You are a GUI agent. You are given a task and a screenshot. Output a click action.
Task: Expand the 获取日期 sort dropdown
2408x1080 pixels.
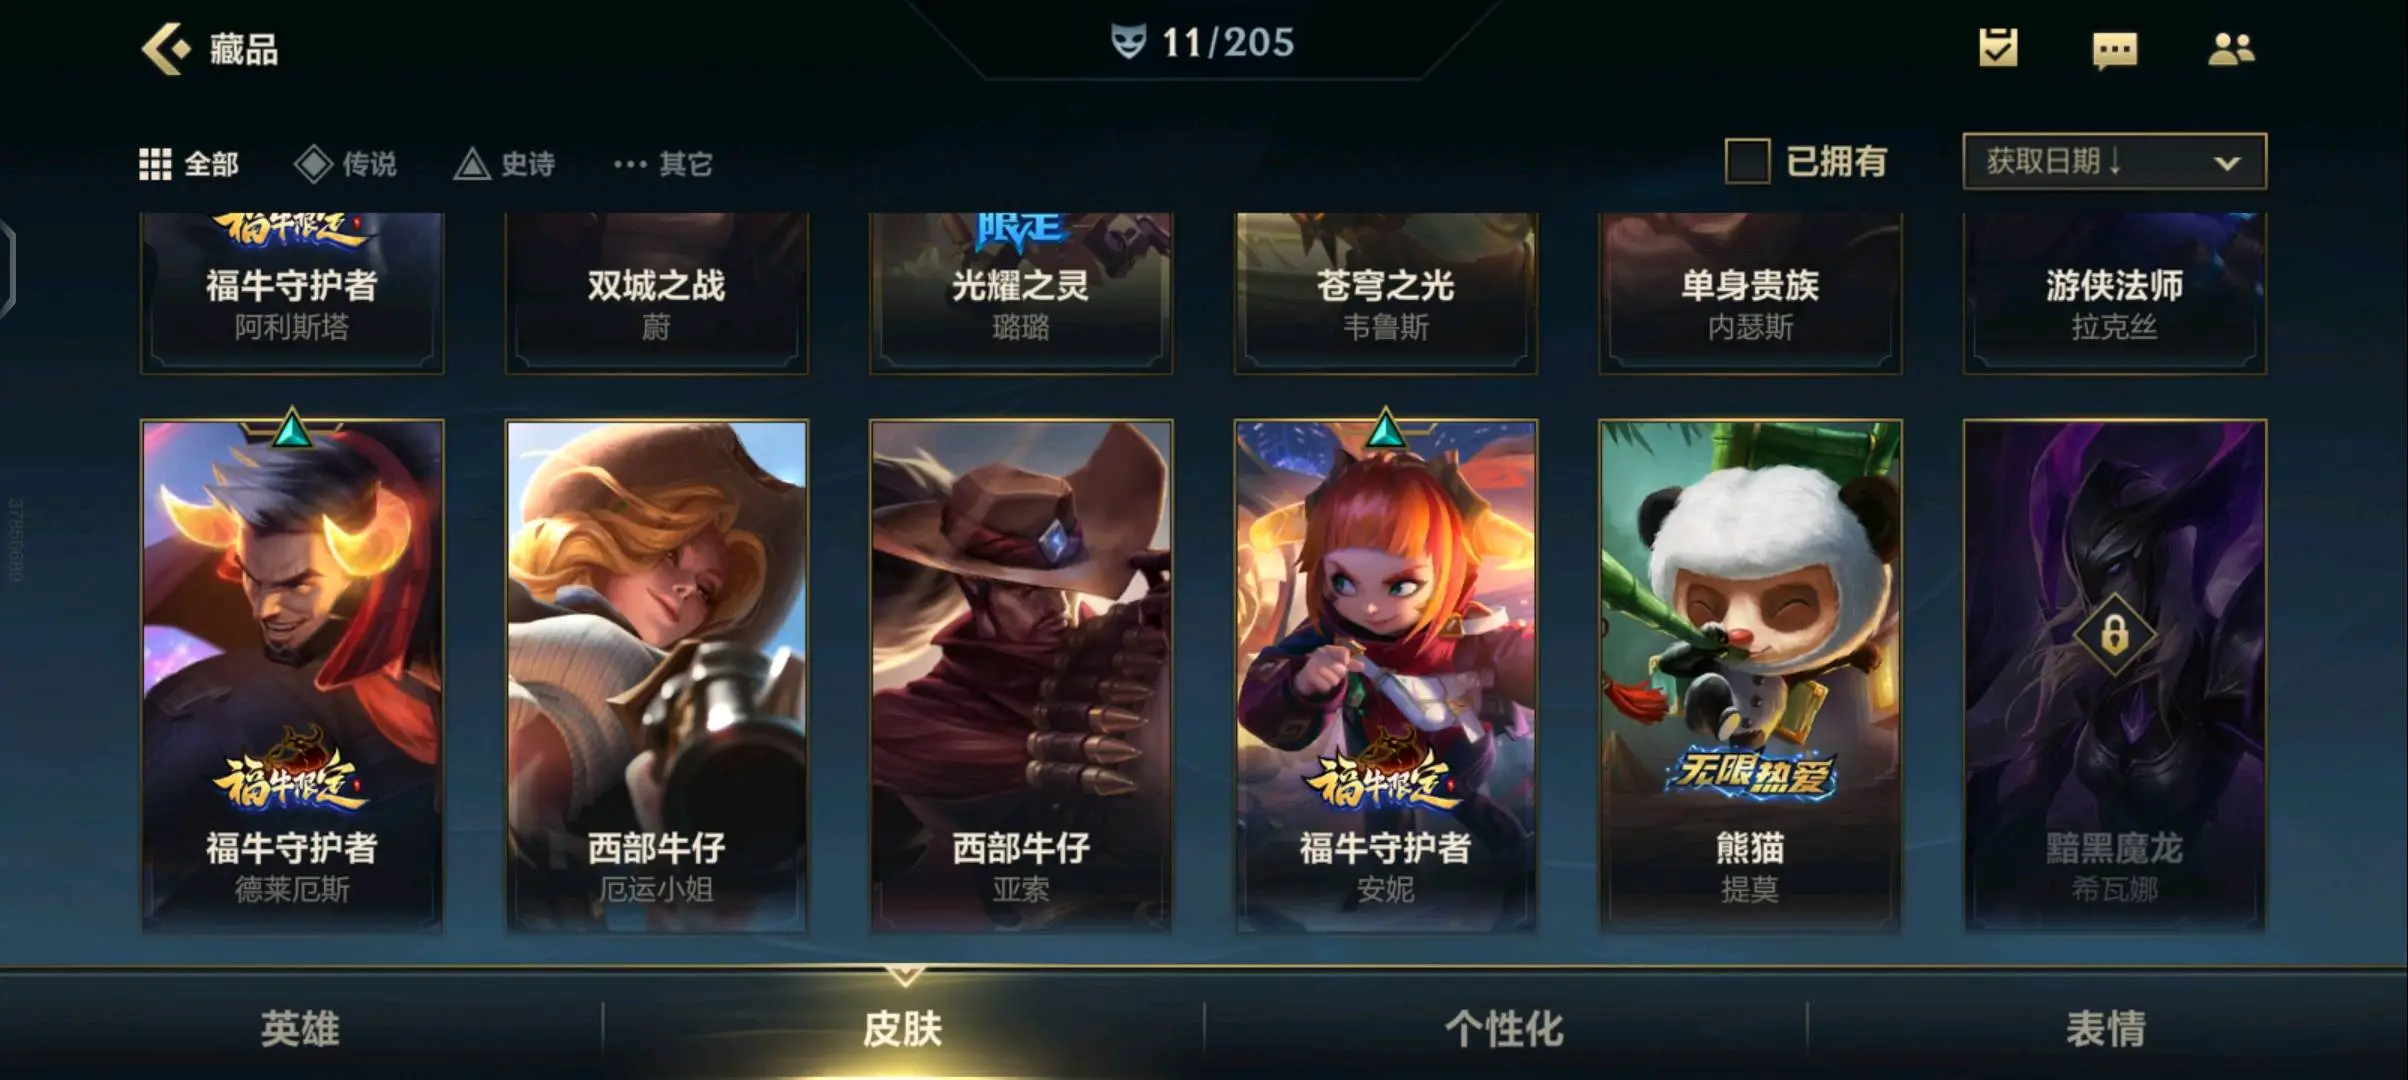point(2114,161)
